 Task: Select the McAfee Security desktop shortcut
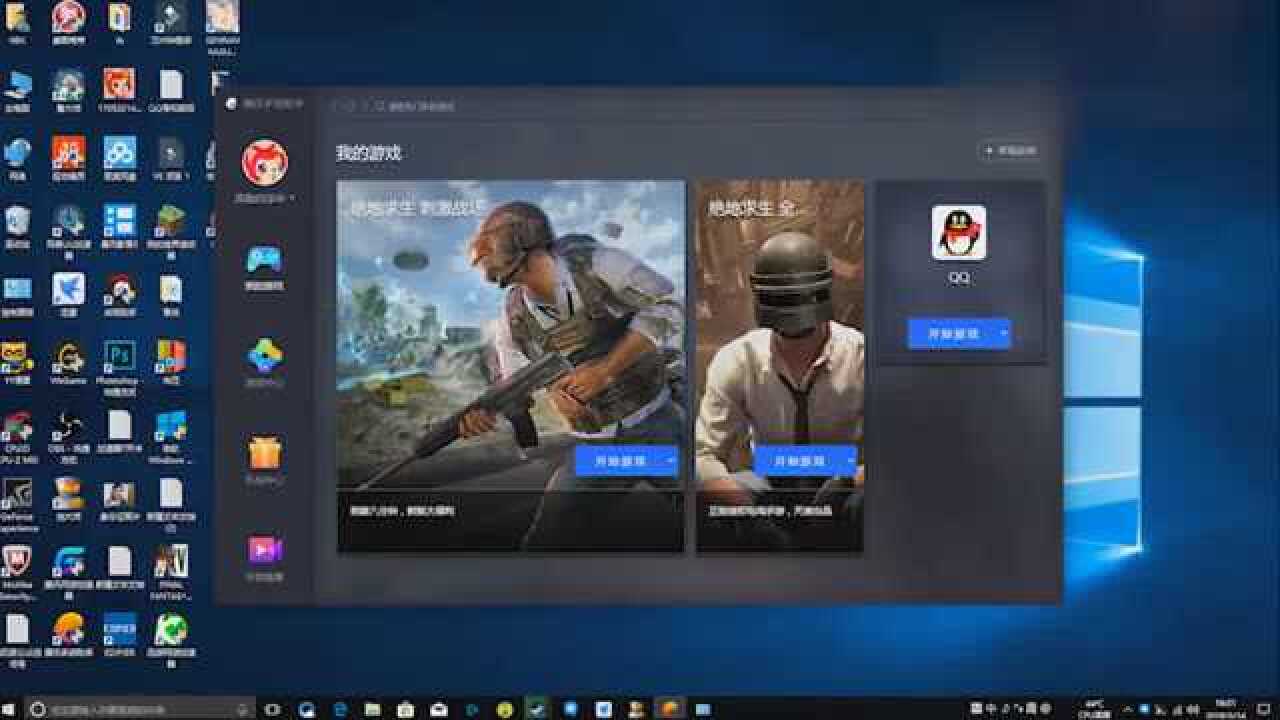[17, 570]
